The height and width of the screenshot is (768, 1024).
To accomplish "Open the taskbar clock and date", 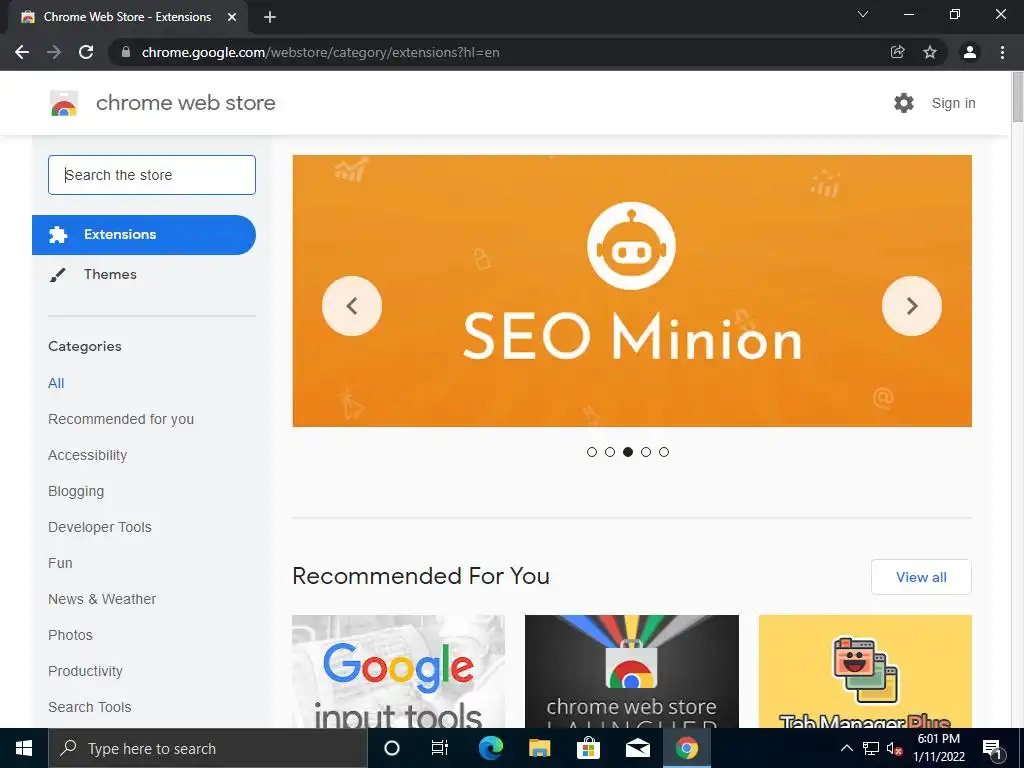I will 938,748.
